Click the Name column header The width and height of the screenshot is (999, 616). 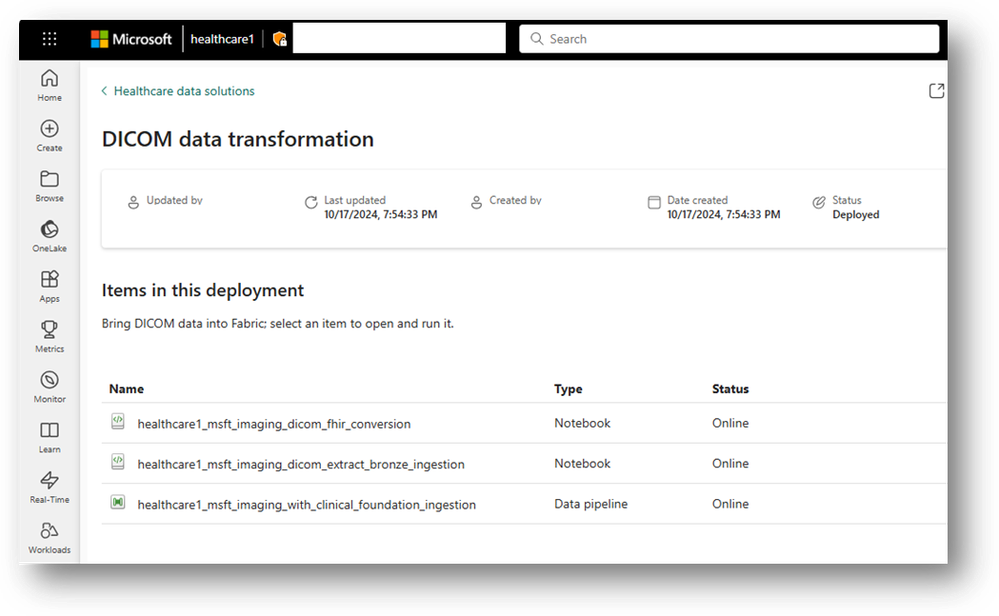point(126,389)
